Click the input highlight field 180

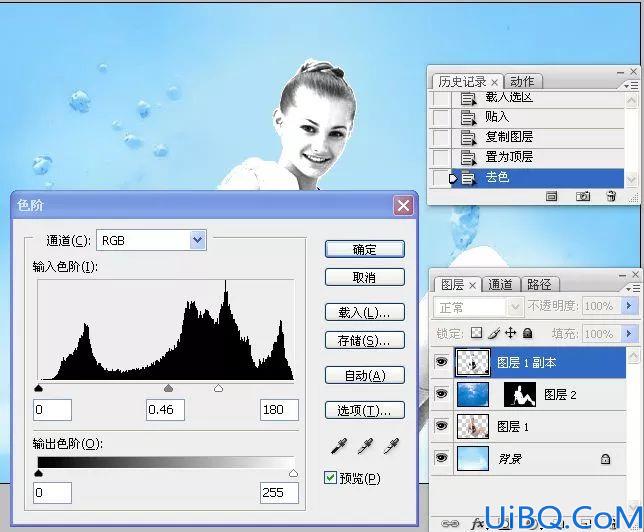[279, 410]
